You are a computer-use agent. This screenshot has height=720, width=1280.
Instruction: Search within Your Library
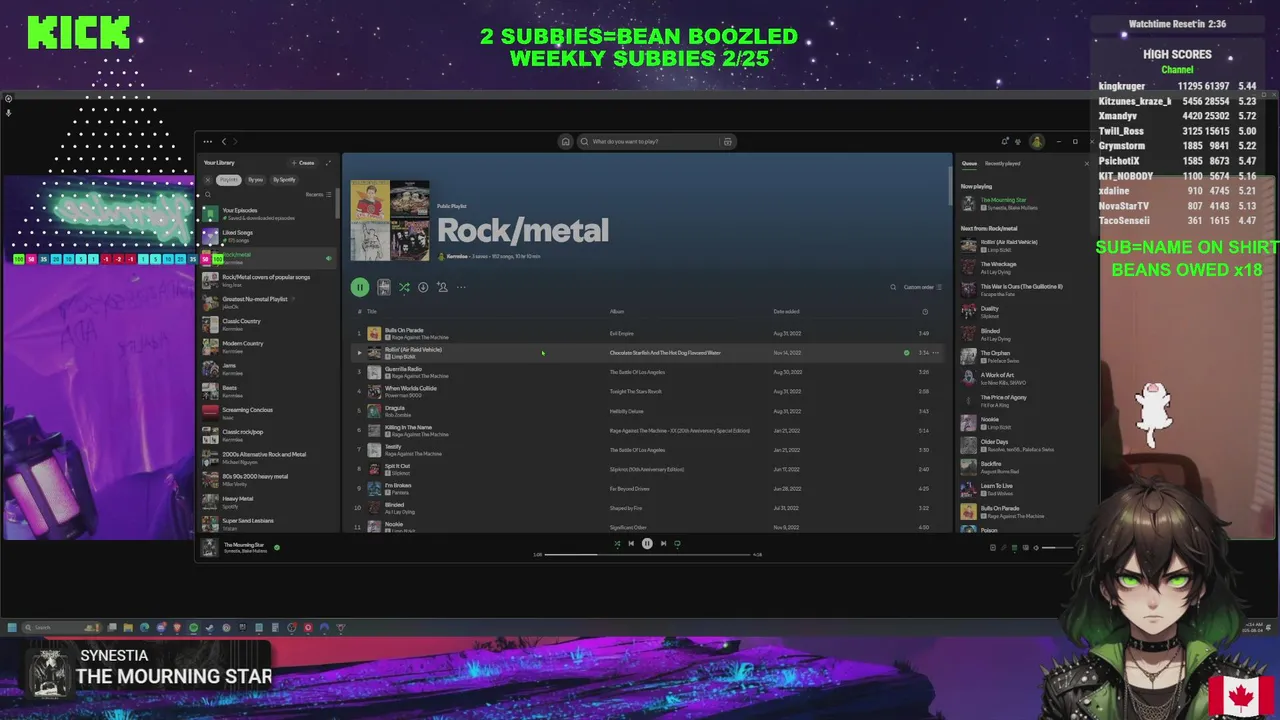pos(208,194)
